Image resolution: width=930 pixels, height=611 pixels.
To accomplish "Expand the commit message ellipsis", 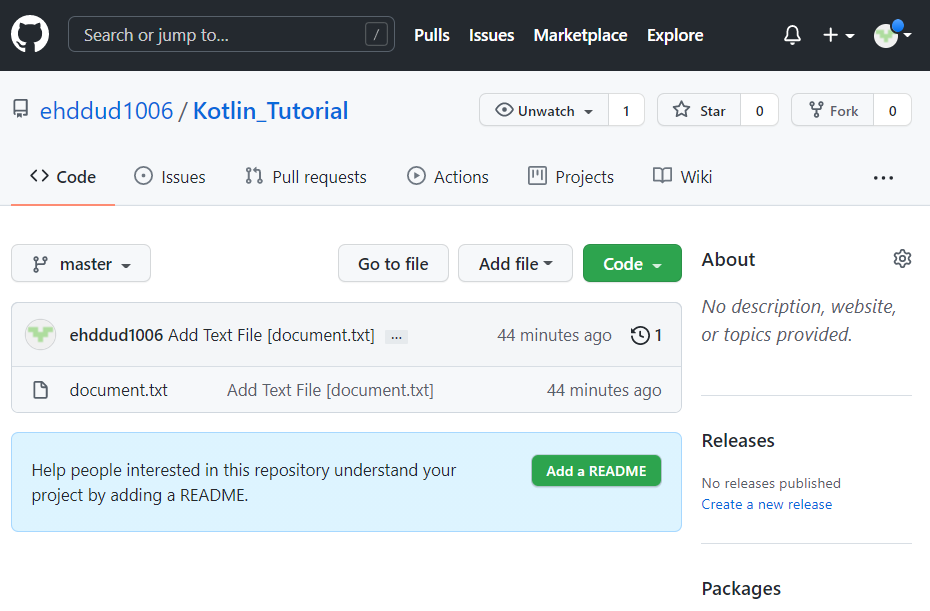I will pos(396,337).
